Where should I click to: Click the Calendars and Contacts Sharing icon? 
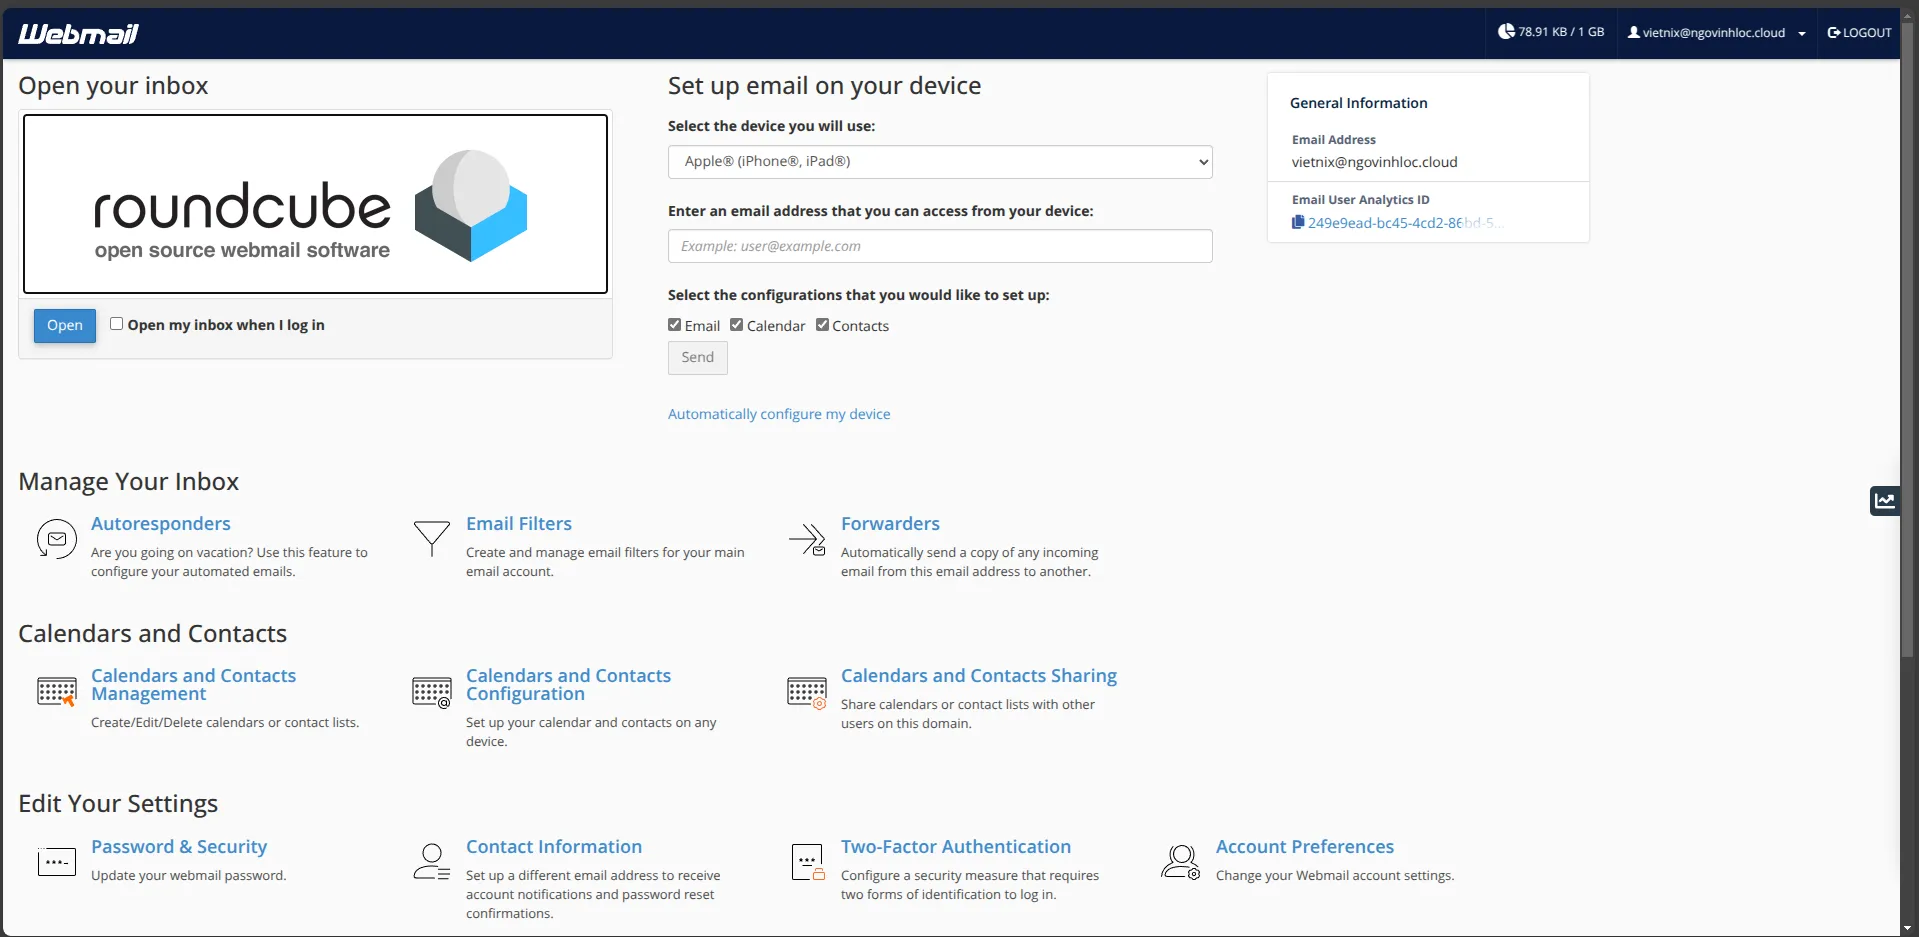click(x=807, y=691)
